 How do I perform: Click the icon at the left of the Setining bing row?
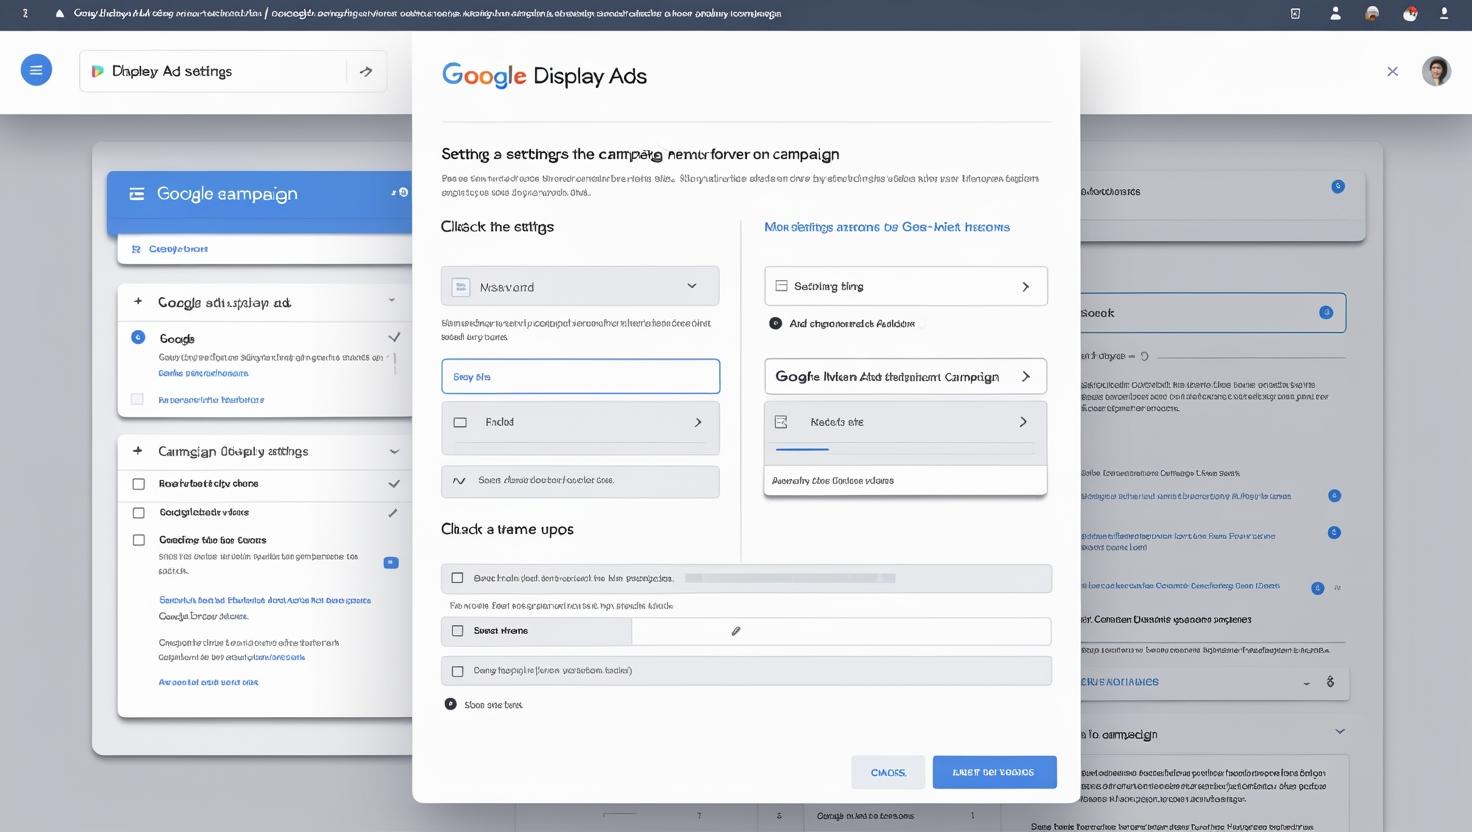click(782, 286)
